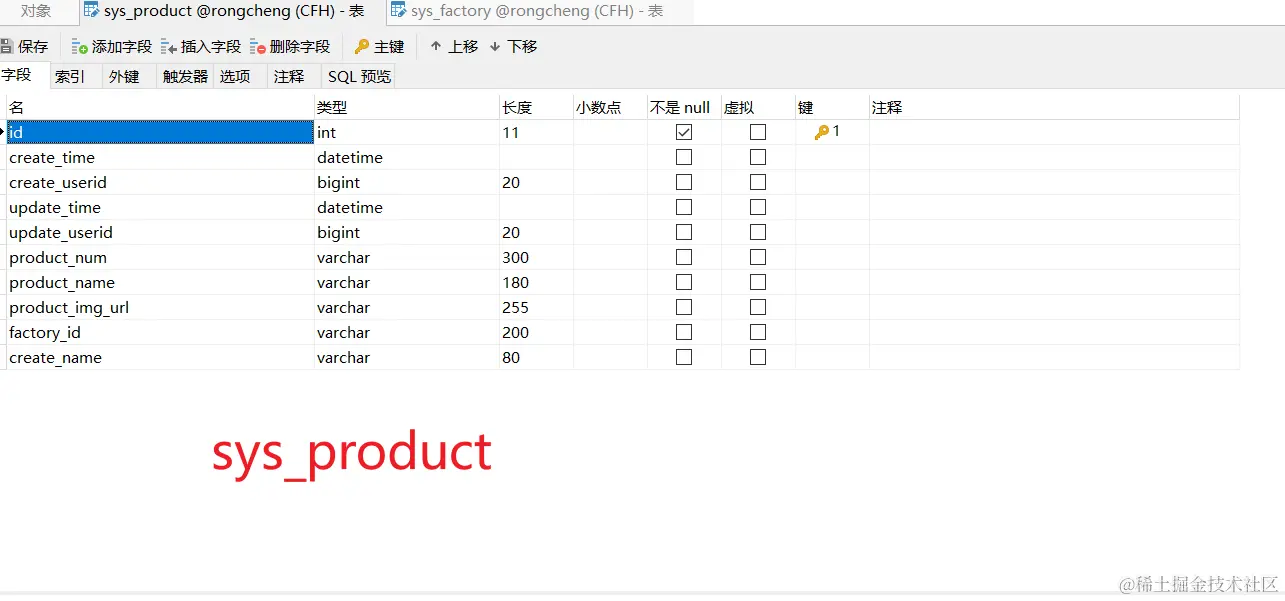Select the factory_id field name
1285x601 pixels.
[x=45, y=332]
